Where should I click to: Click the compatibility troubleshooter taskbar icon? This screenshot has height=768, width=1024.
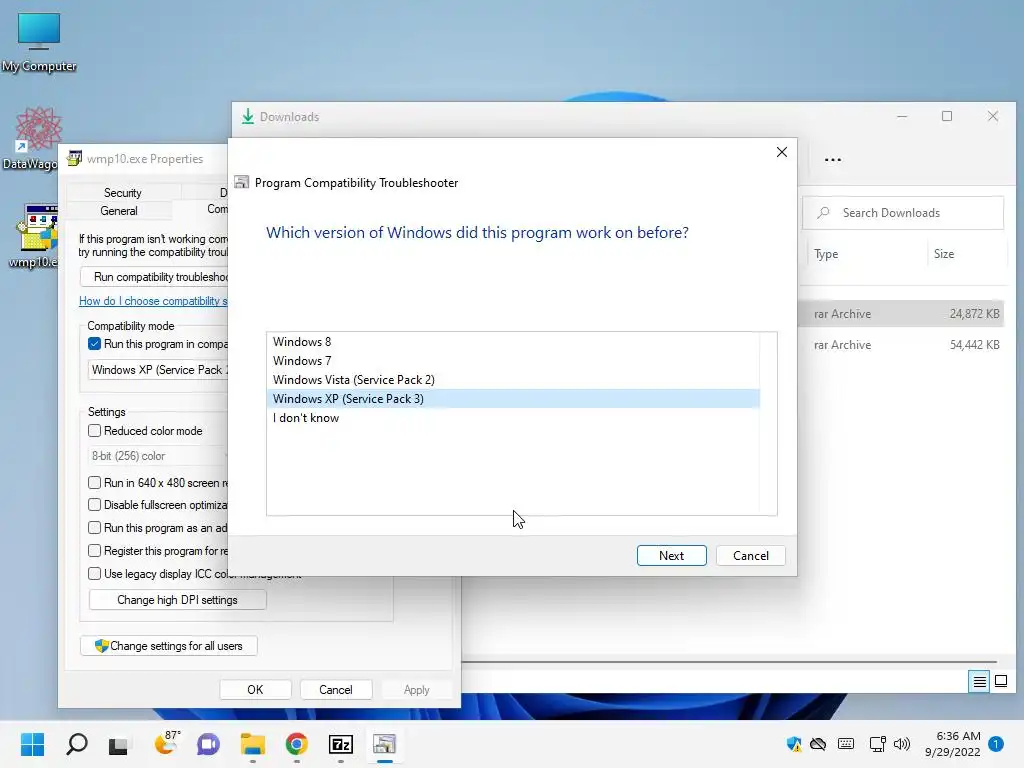[x=385, y=744]
